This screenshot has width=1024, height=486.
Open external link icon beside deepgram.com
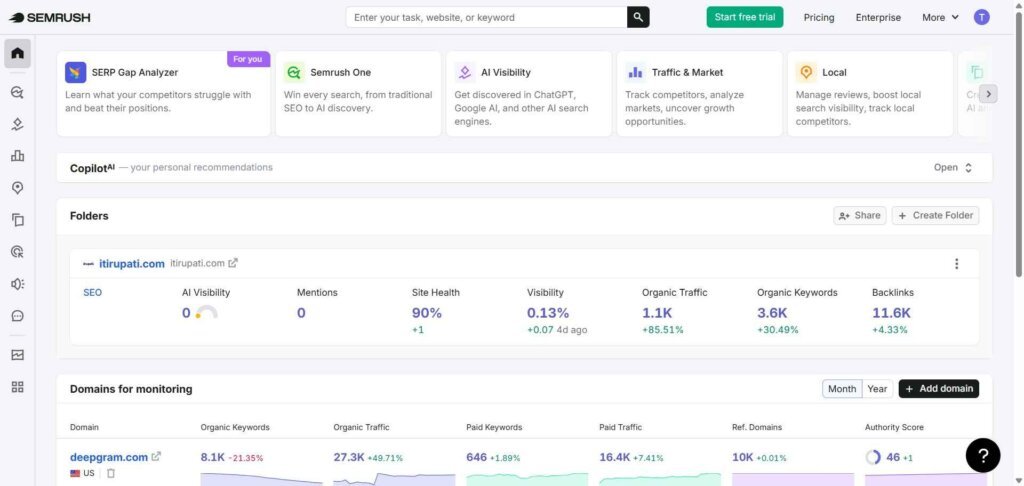coord(156,457)
